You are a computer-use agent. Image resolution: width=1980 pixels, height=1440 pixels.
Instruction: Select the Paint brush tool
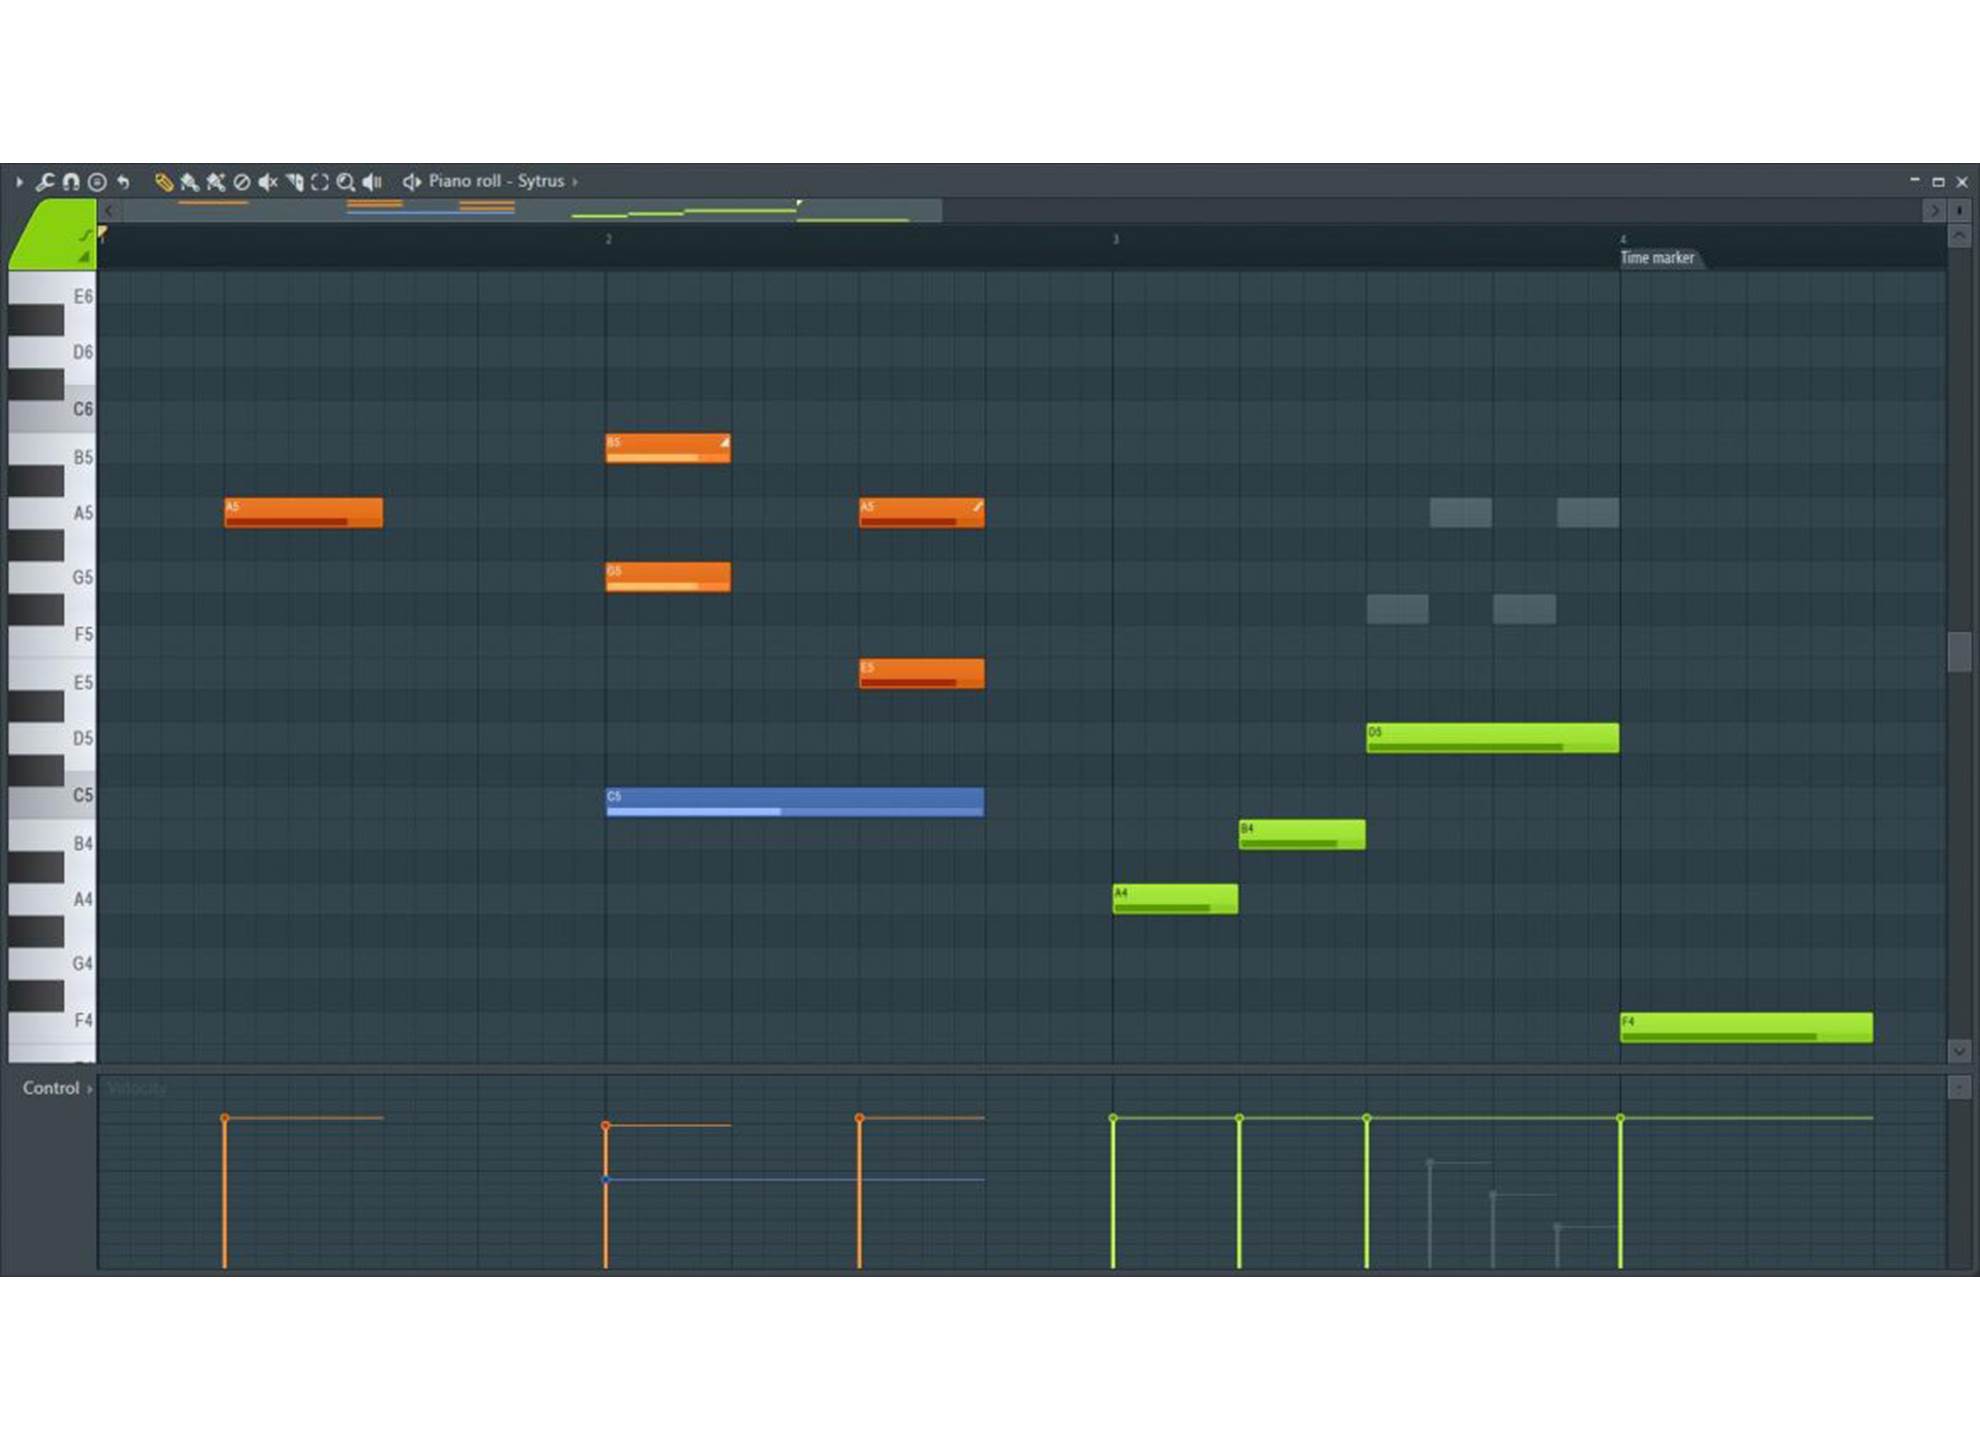coord(189,182)
